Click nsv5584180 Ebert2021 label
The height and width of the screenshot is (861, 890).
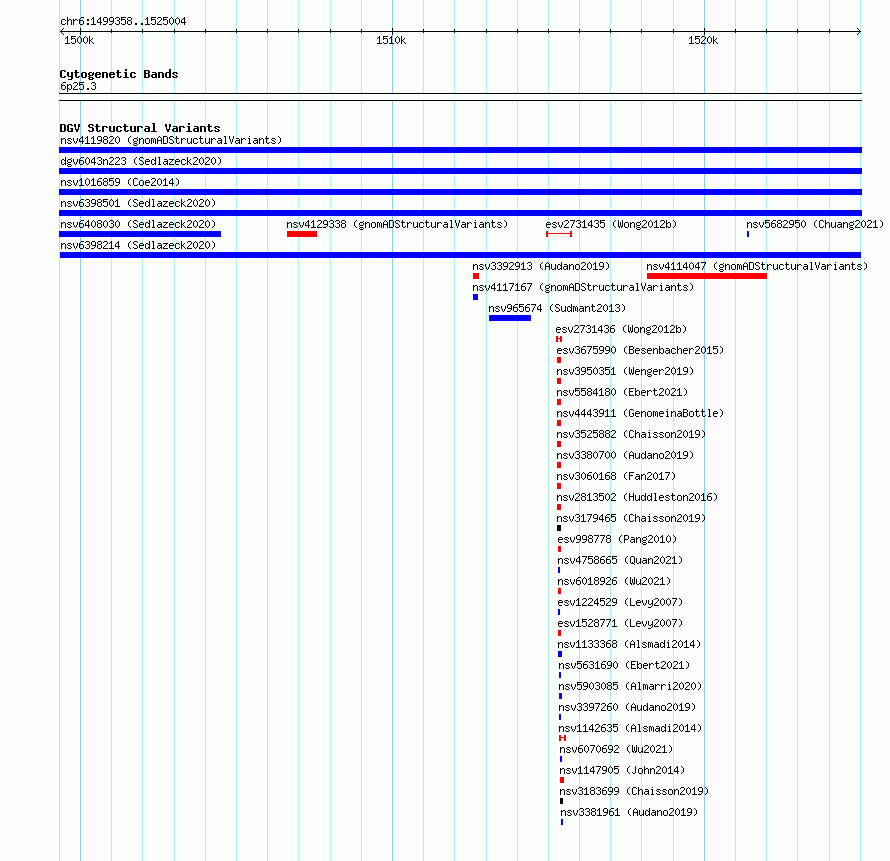pyautogui.click(x=622, y=392)
